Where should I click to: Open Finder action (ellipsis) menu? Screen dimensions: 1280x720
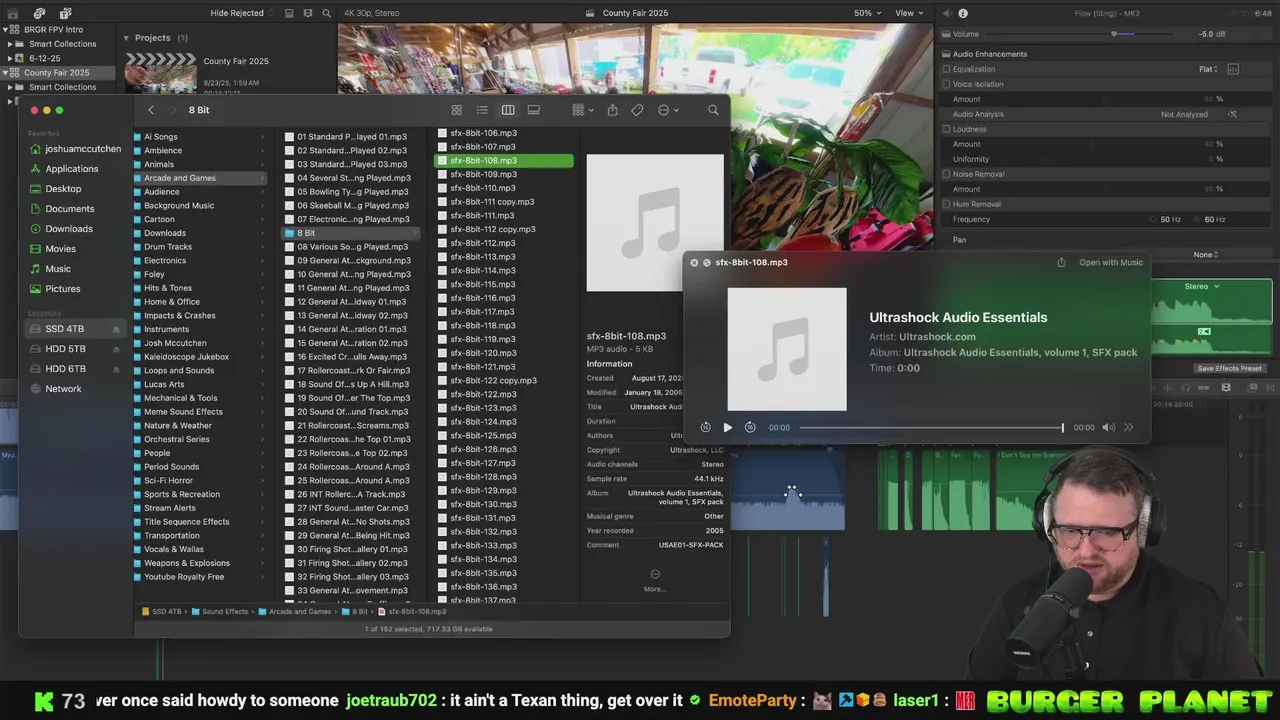coord(668,110)
